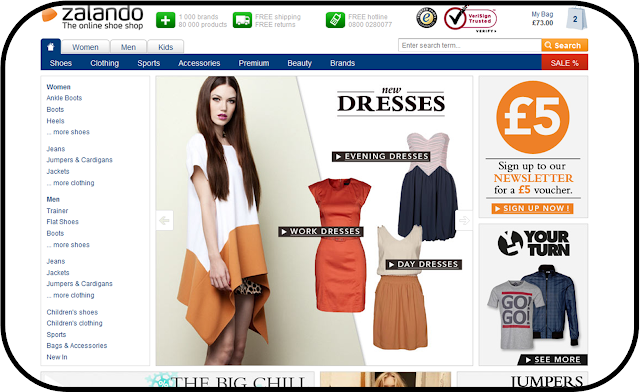Open Children's shoes link

72,312
